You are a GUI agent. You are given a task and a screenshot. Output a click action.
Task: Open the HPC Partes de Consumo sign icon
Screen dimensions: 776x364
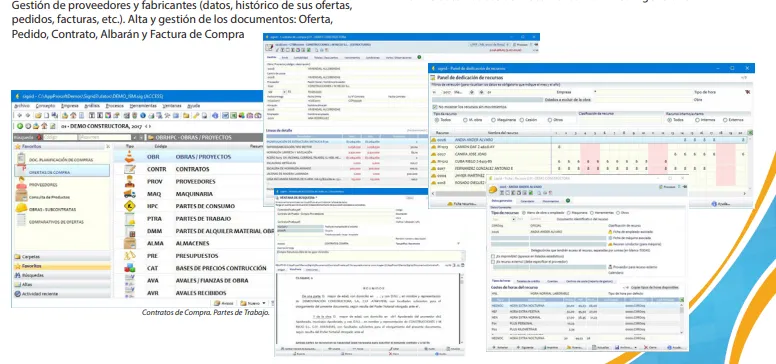130,206
